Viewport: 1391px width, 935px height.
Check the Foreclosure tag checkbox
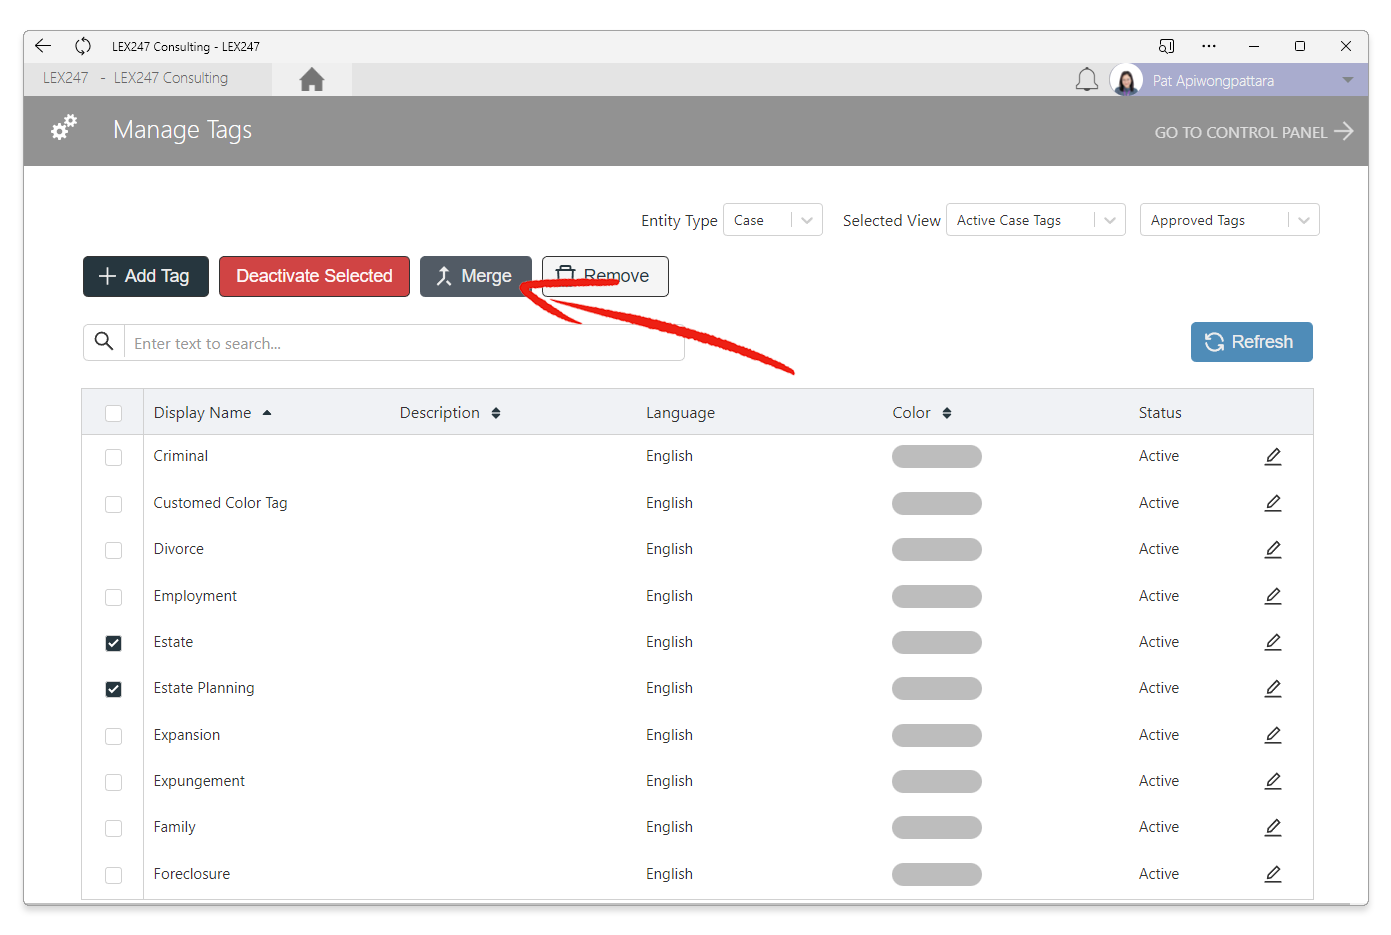point(113,875)
